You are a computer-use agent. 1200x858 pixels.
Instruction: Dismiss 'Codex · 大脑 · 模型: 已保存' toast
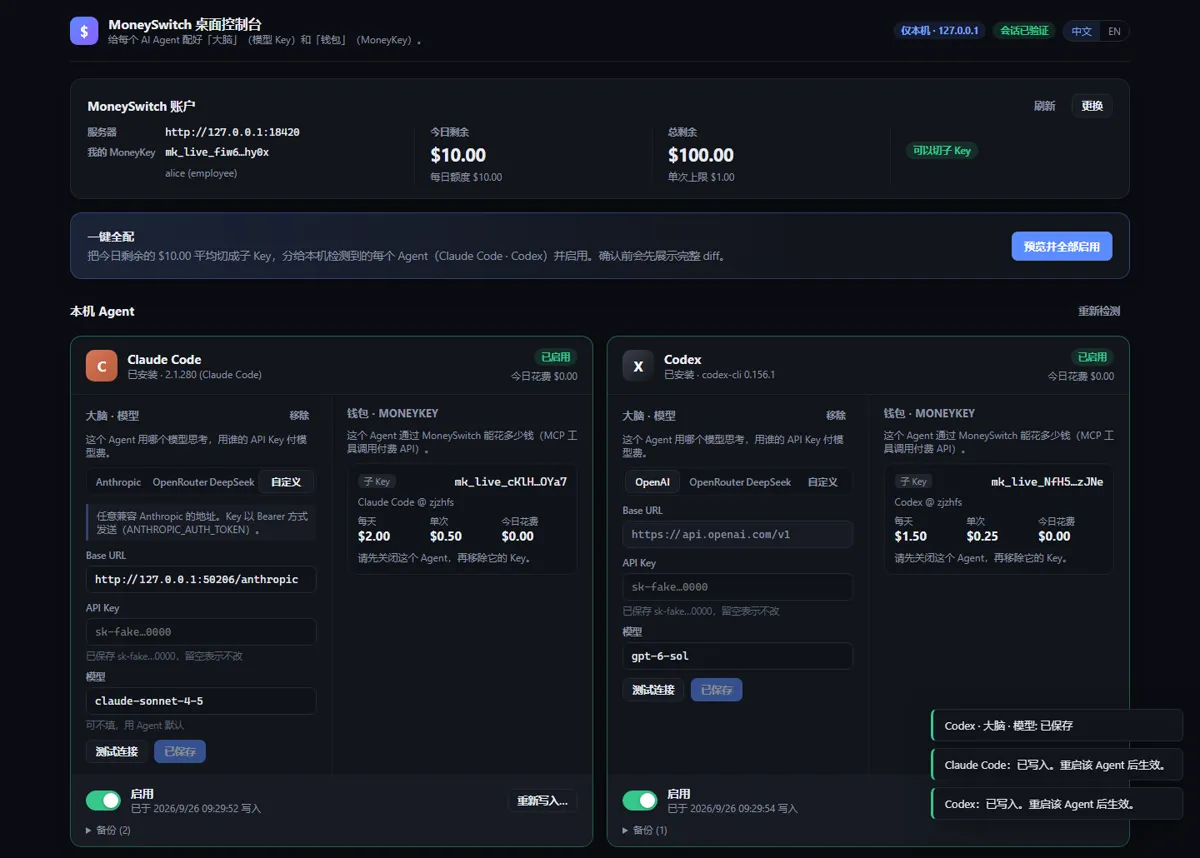tap(1057, 726)
